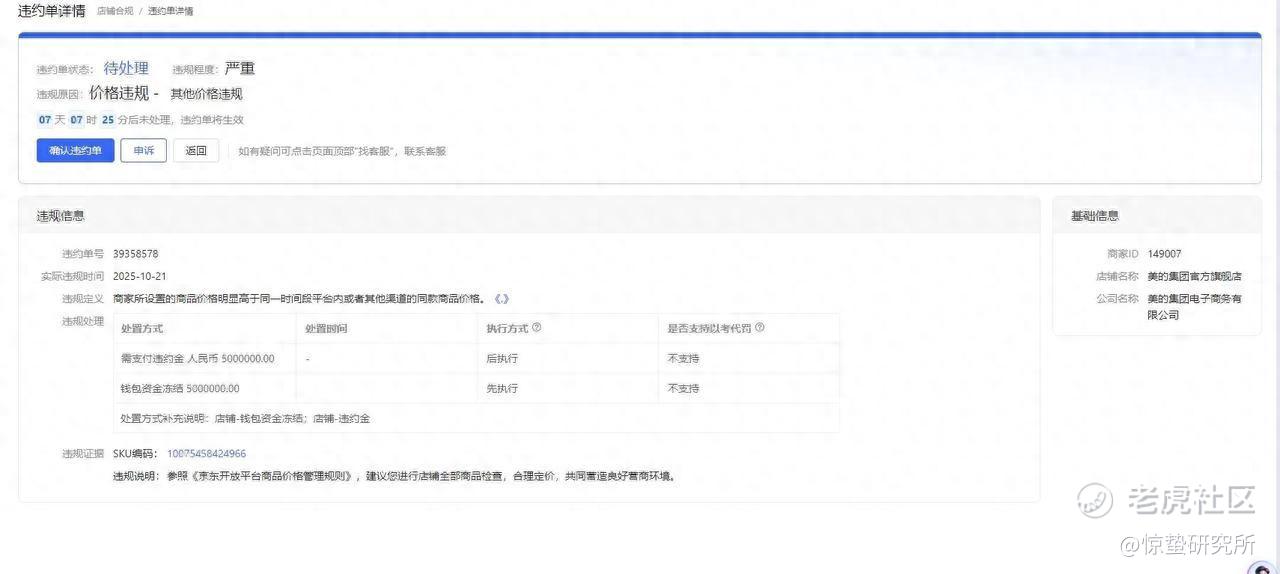The height and width of the screenshot is (574, 1280).
Task: Open the rule link after 违规定义 text
Action: pyautogui.click(x=502, y=299)
